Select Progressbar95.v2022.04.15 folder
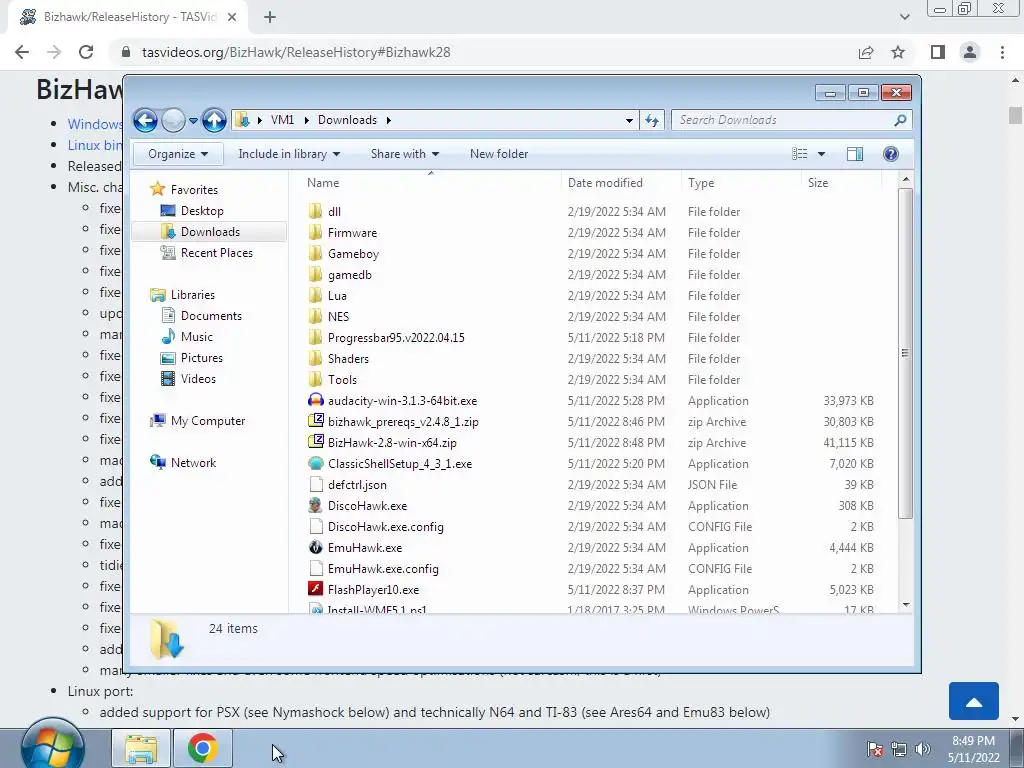1024x768 pixels. pyautogui.click(x=396, y=338)
